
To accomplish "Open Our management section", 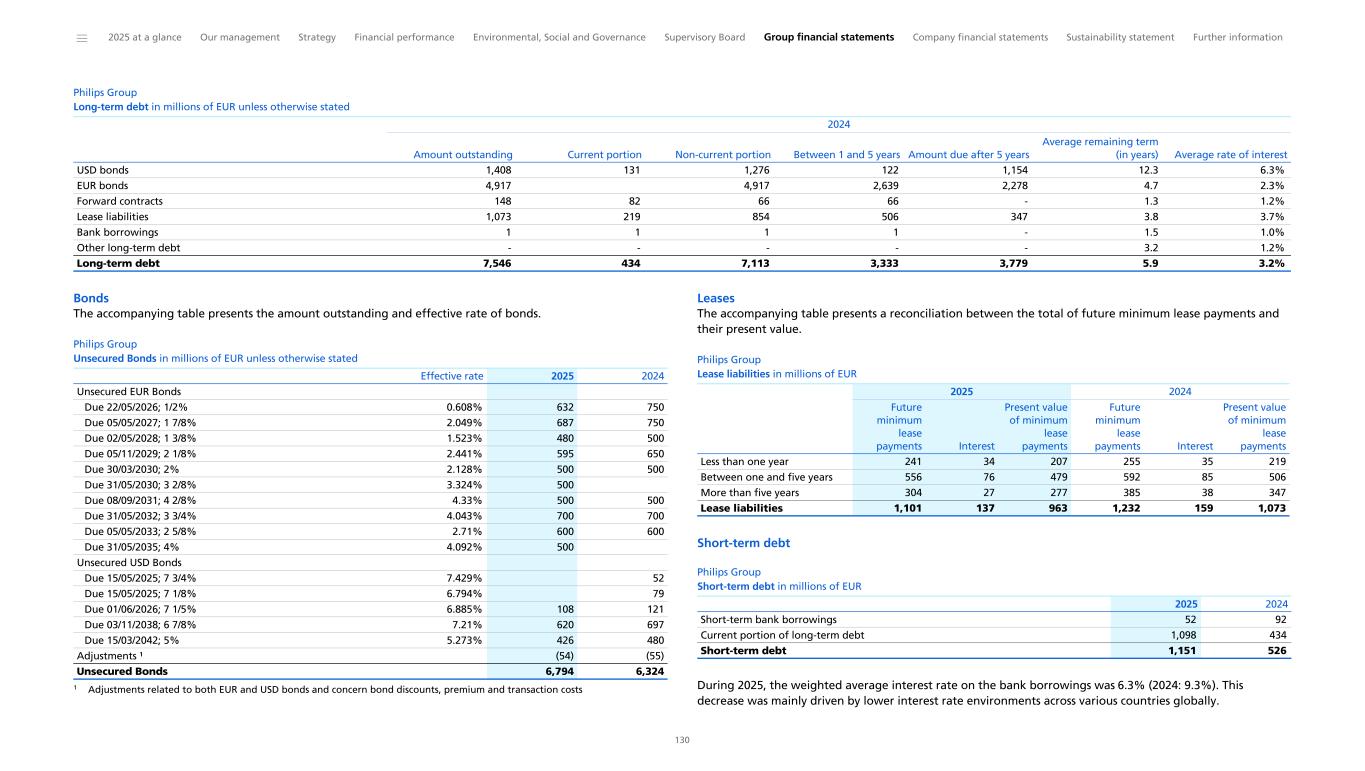I will click(x=240, y=37).
